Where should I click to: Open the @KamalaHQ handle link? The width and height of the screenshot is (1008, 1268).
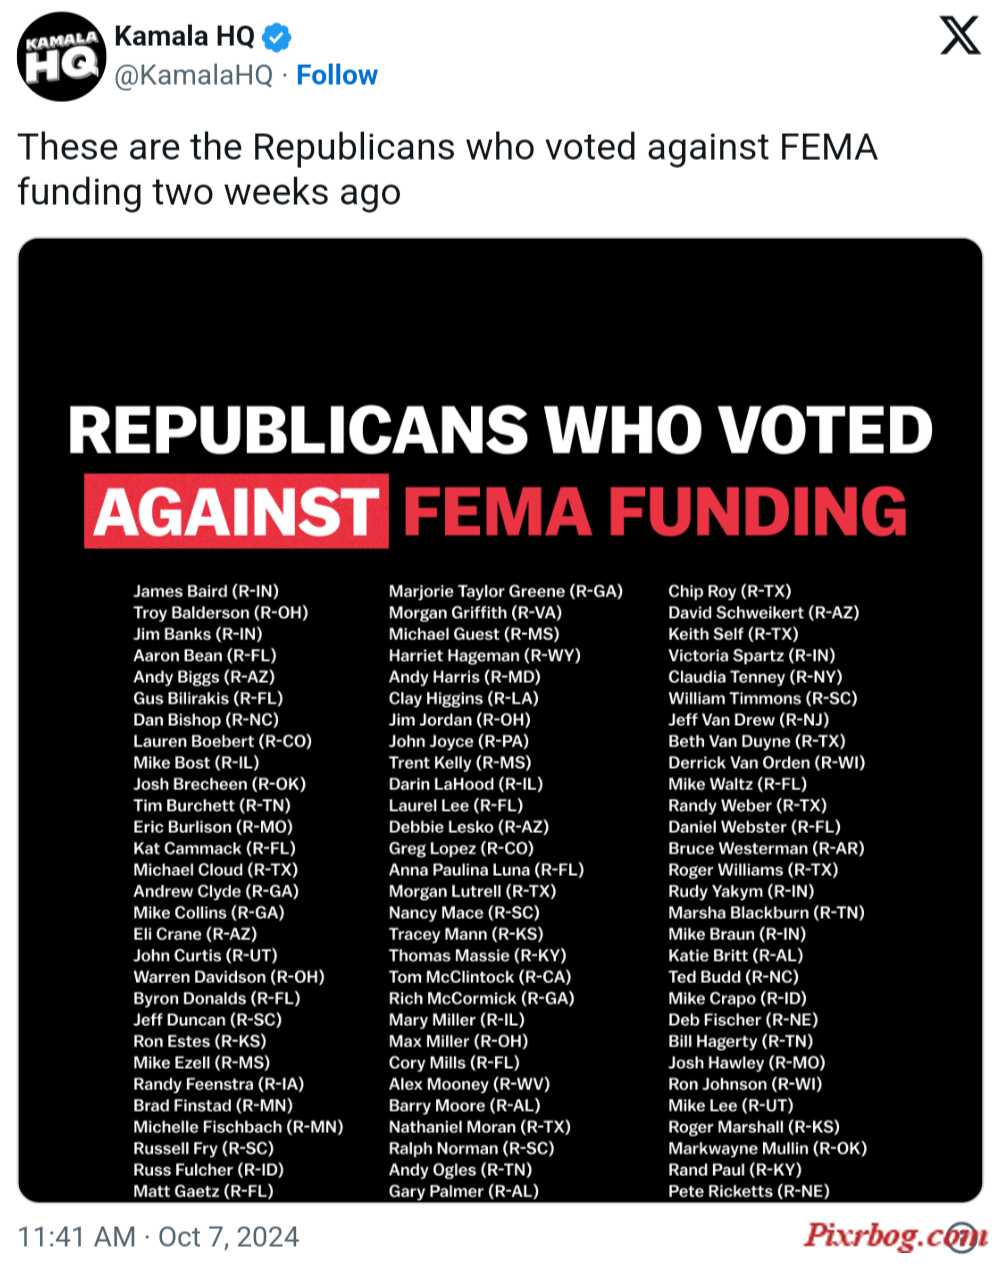pyautogui.click(x=194, y=76)
